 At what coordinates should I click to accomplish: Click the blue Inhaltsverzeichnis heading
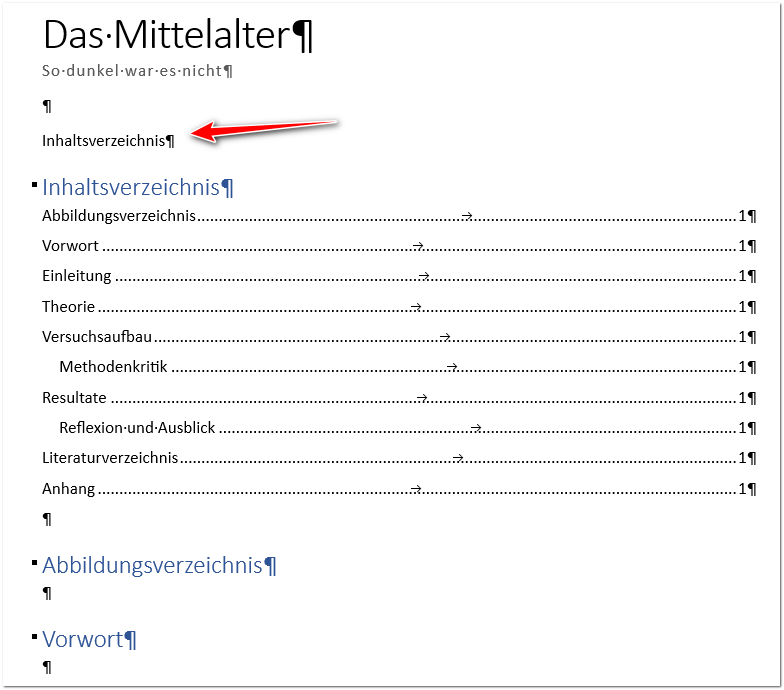pos(130,187)
